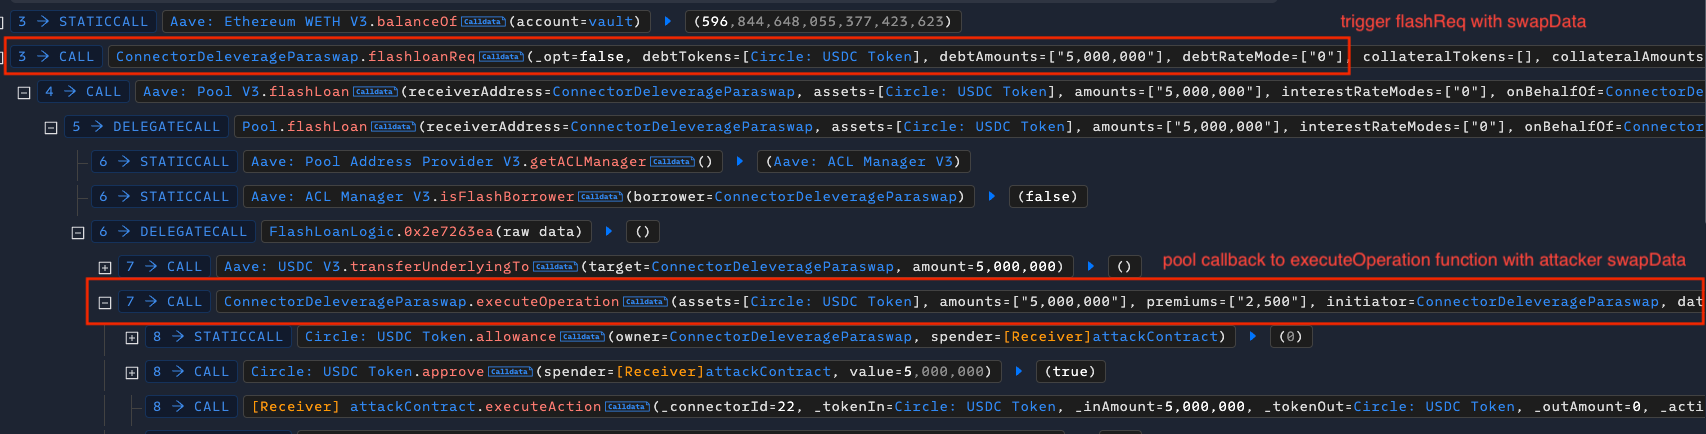1706x434 pixels.
Task: Toggle return arrow after FlashLoanLogic raw data
Action: pos(608,231)
